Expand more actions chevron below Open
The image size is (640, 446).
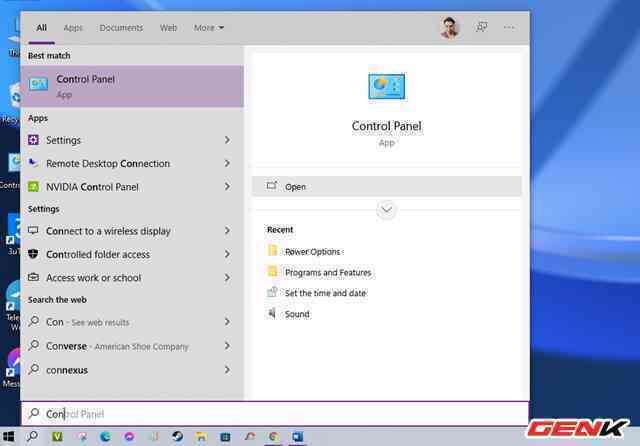click(x=387, y=210)
